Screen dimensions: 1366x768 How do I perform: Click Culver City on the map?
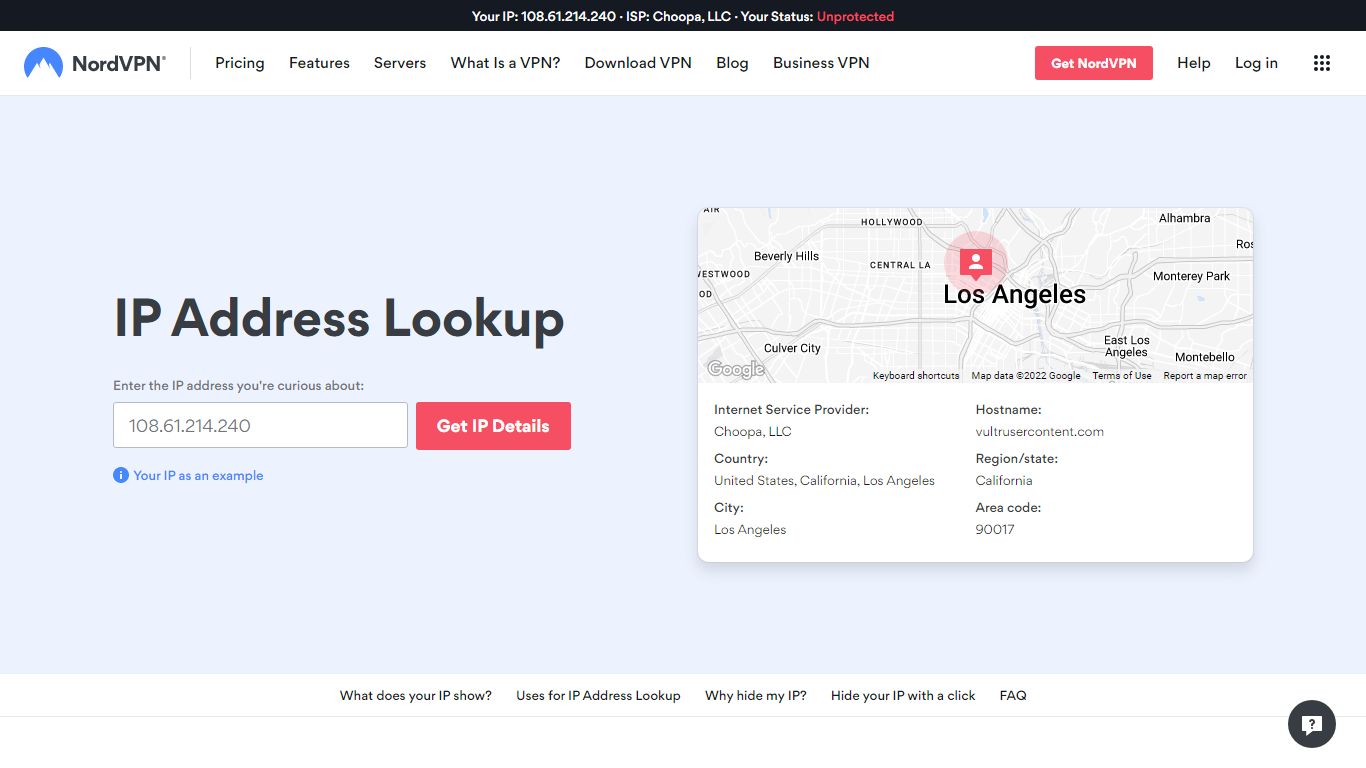pos(792,348)
